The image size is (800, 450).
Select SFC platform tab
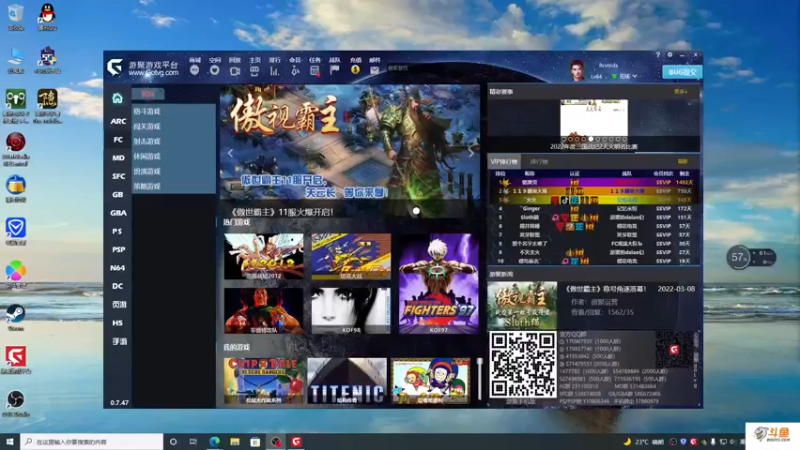click(x=118, y=176)
